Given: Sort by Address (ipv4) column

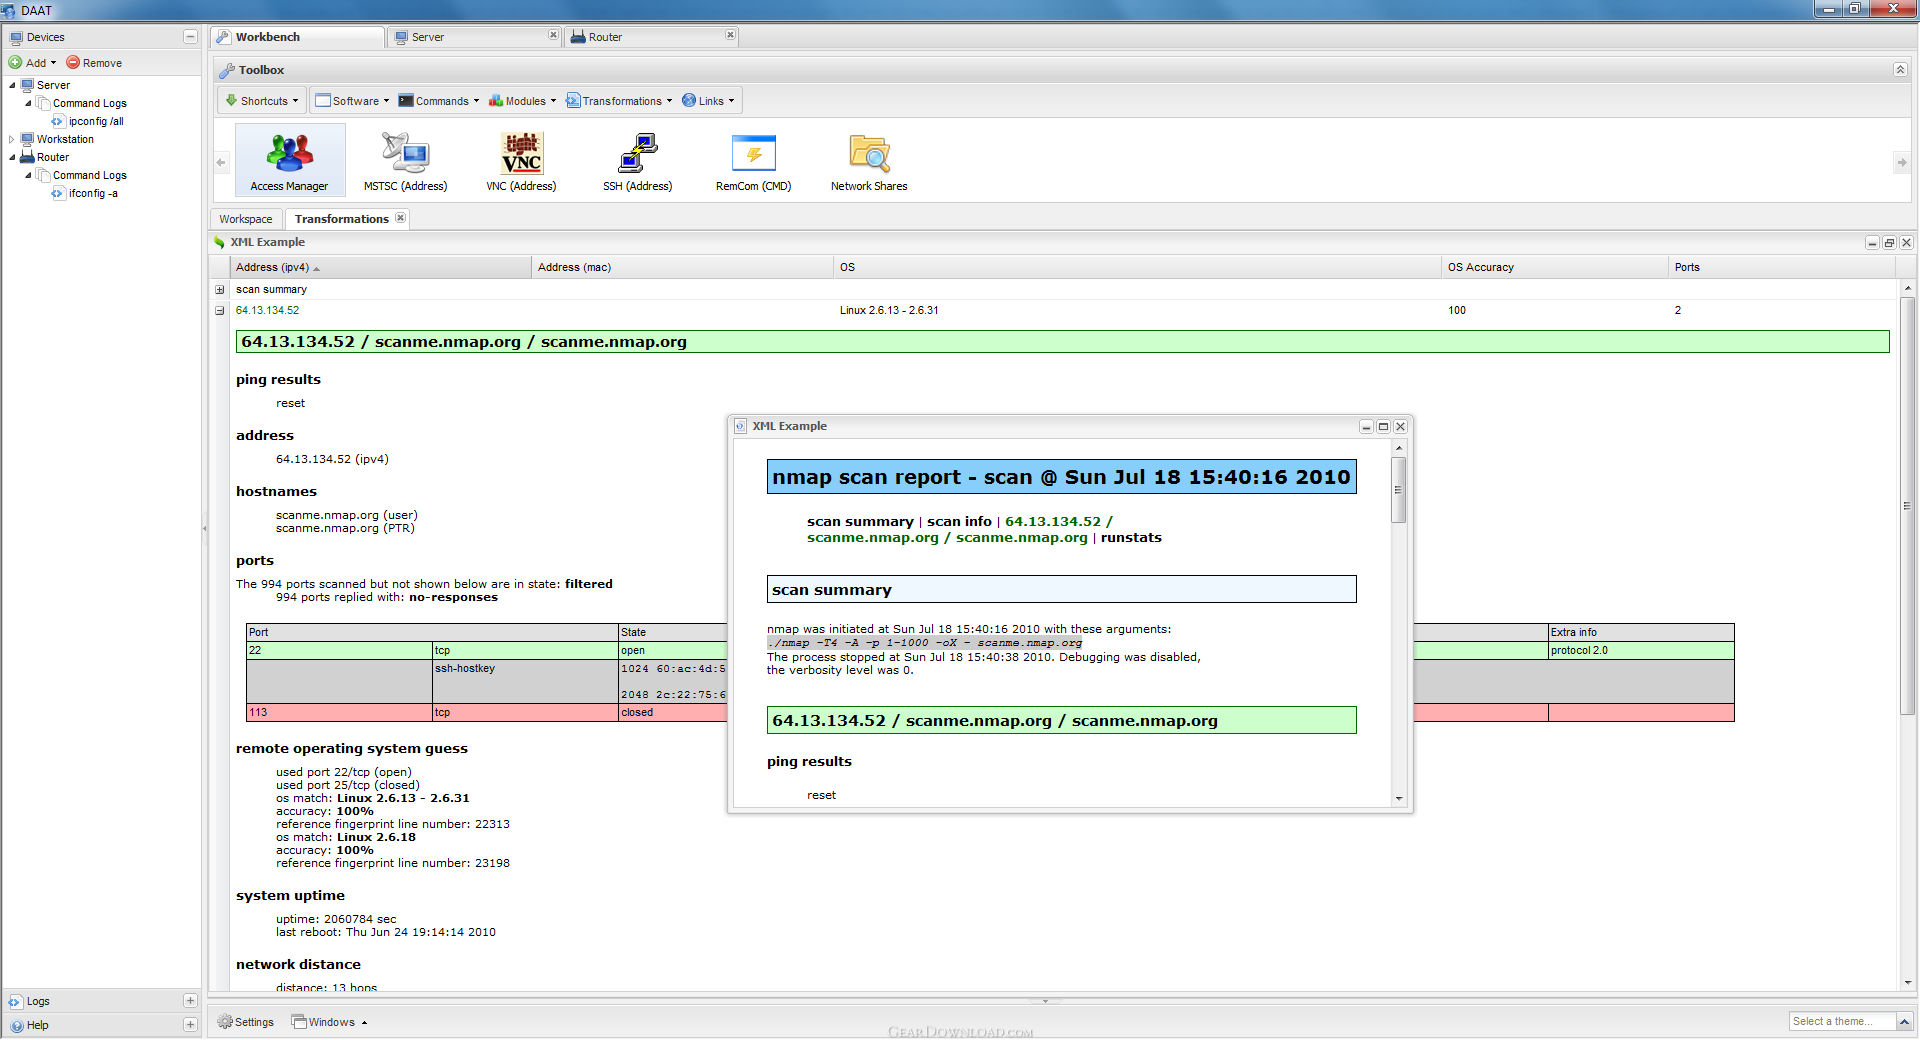Looking at the screenshot, I should tap(381, 267).
